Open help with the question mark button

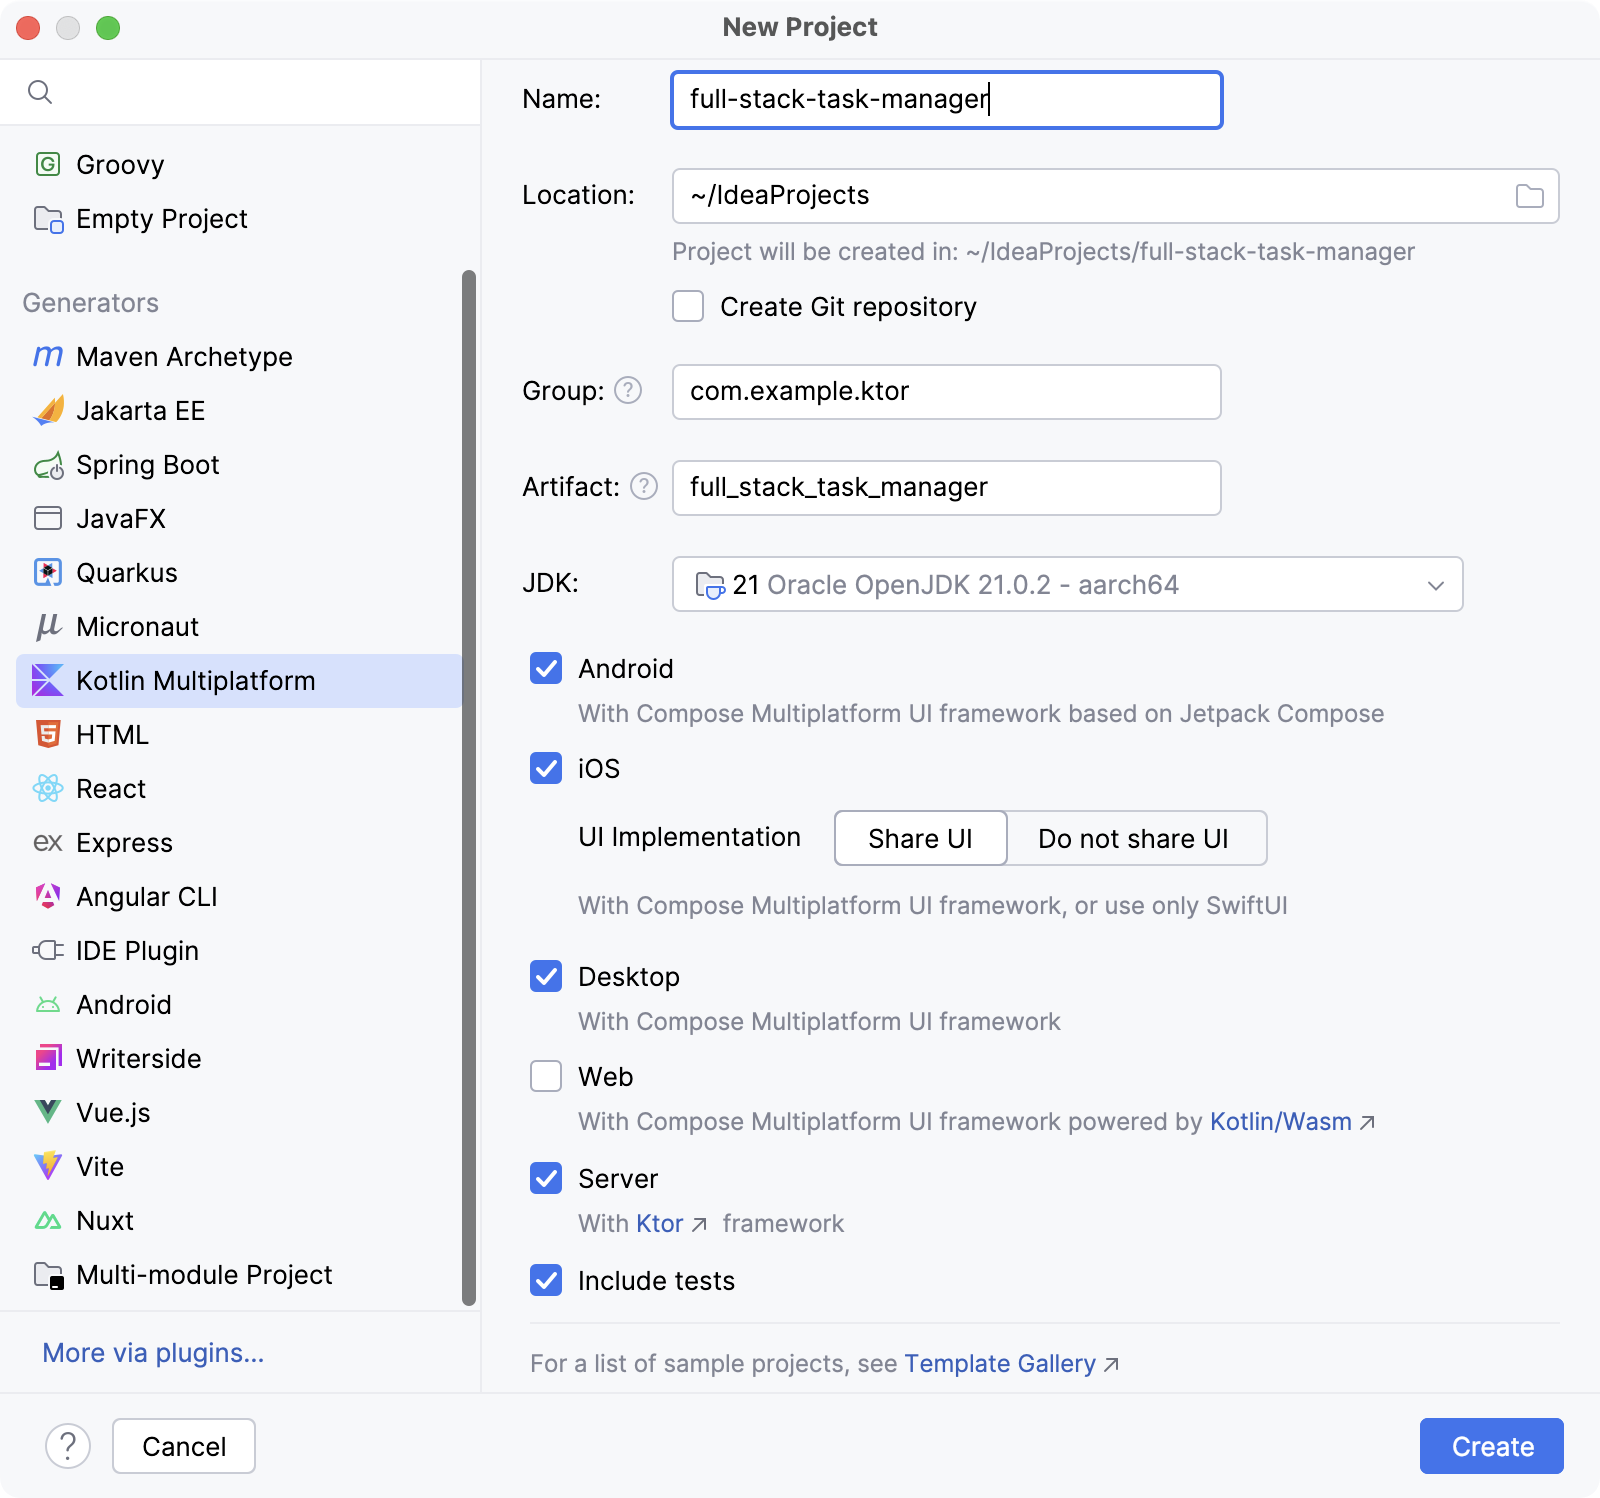(x=68, y=1446)
